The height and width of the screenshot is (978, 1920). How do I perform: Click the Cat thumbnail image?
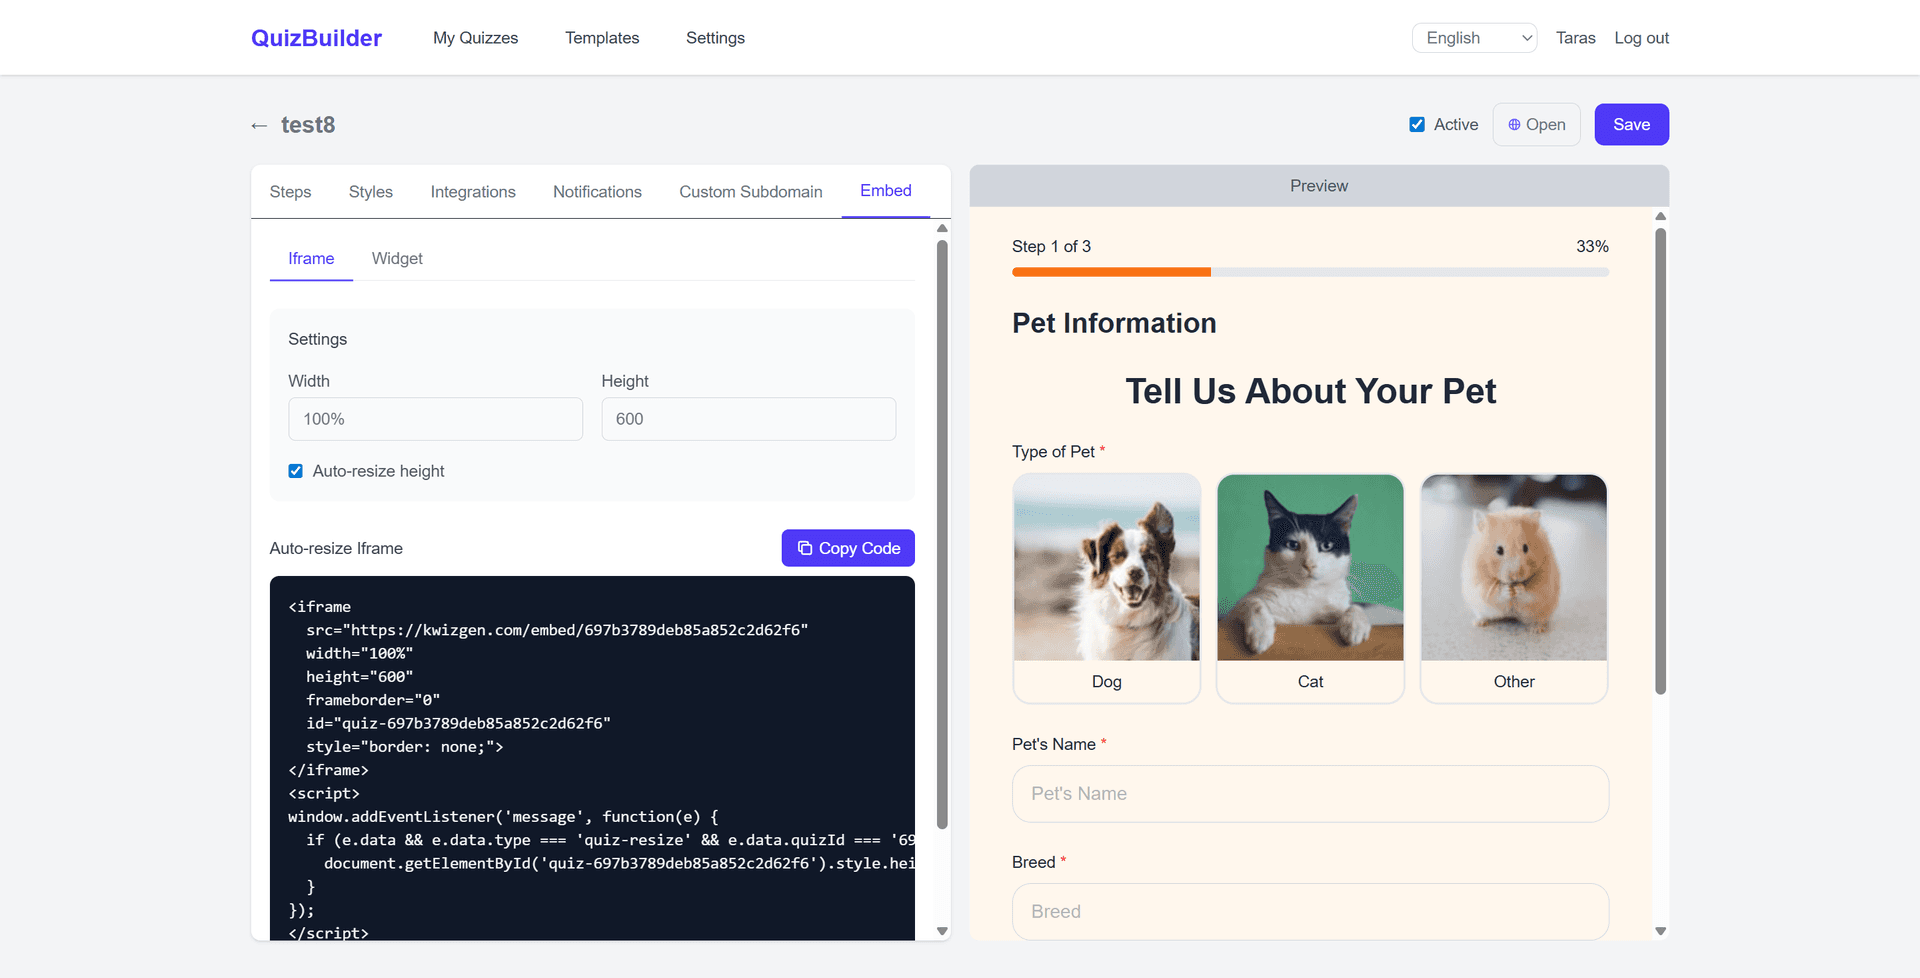click(1310, 567)
